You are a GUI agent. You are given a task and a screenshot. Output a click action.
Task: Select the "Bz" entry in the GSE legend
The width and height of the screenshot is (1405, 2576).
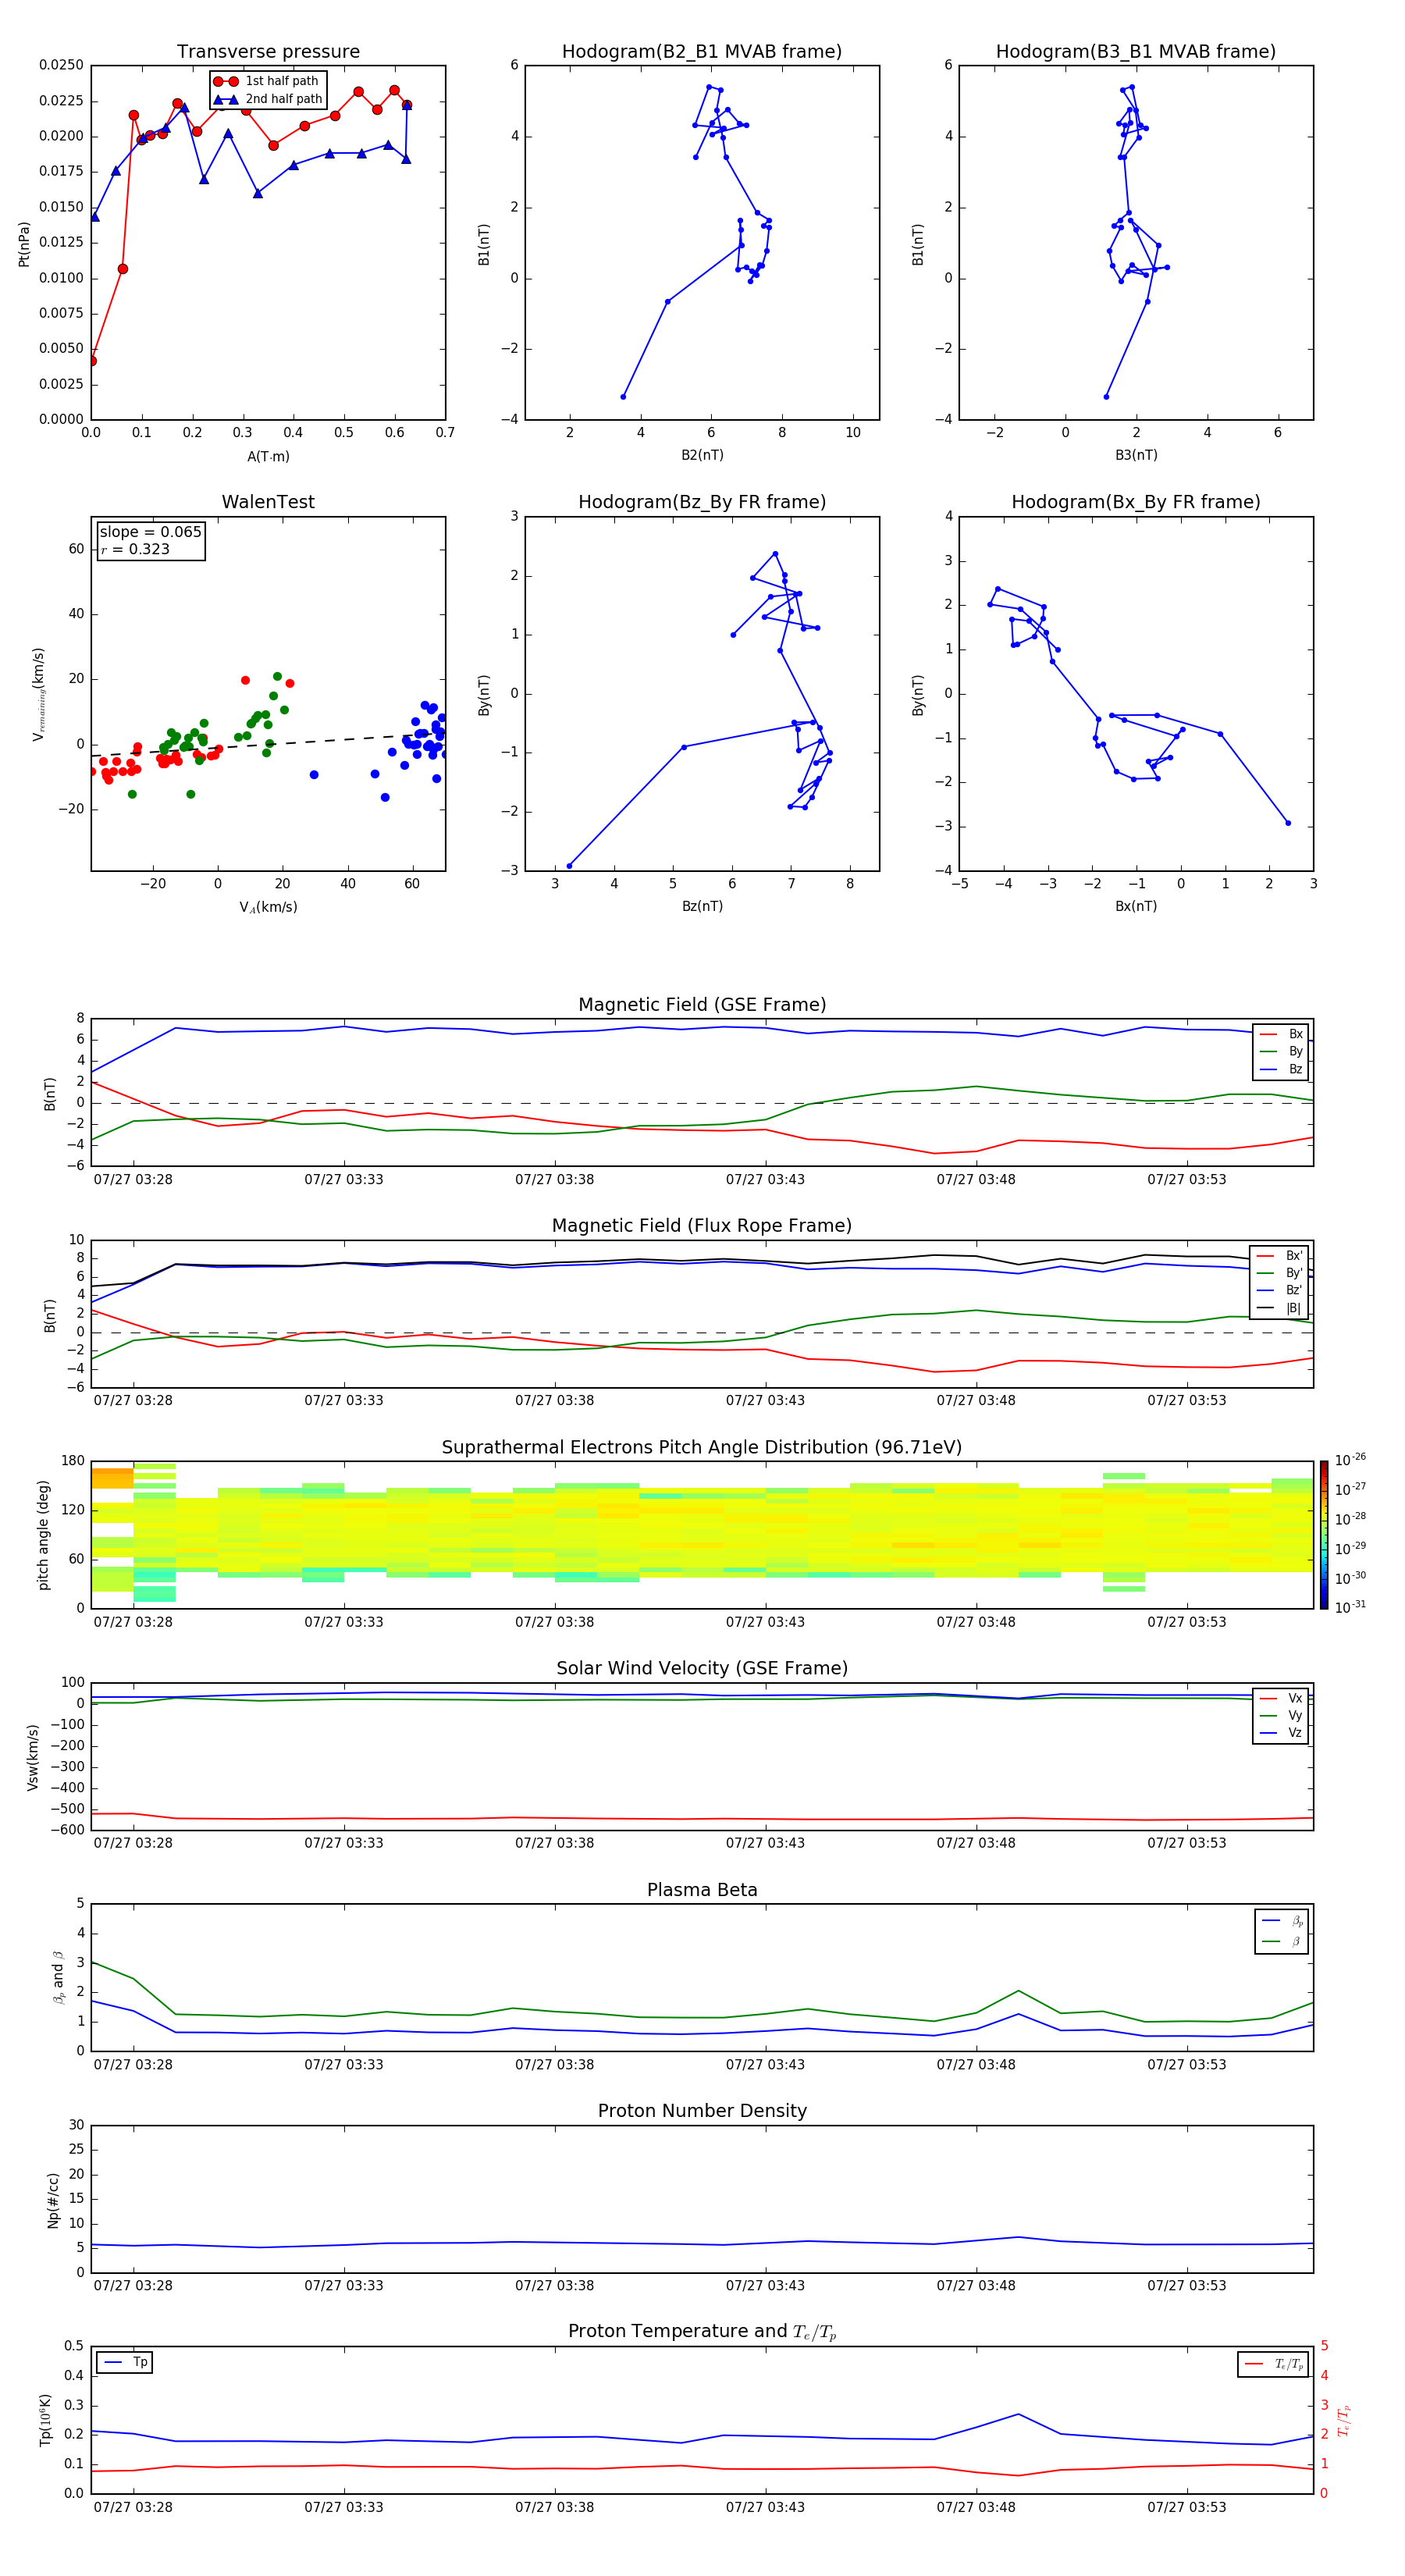pos(1281,1069)
